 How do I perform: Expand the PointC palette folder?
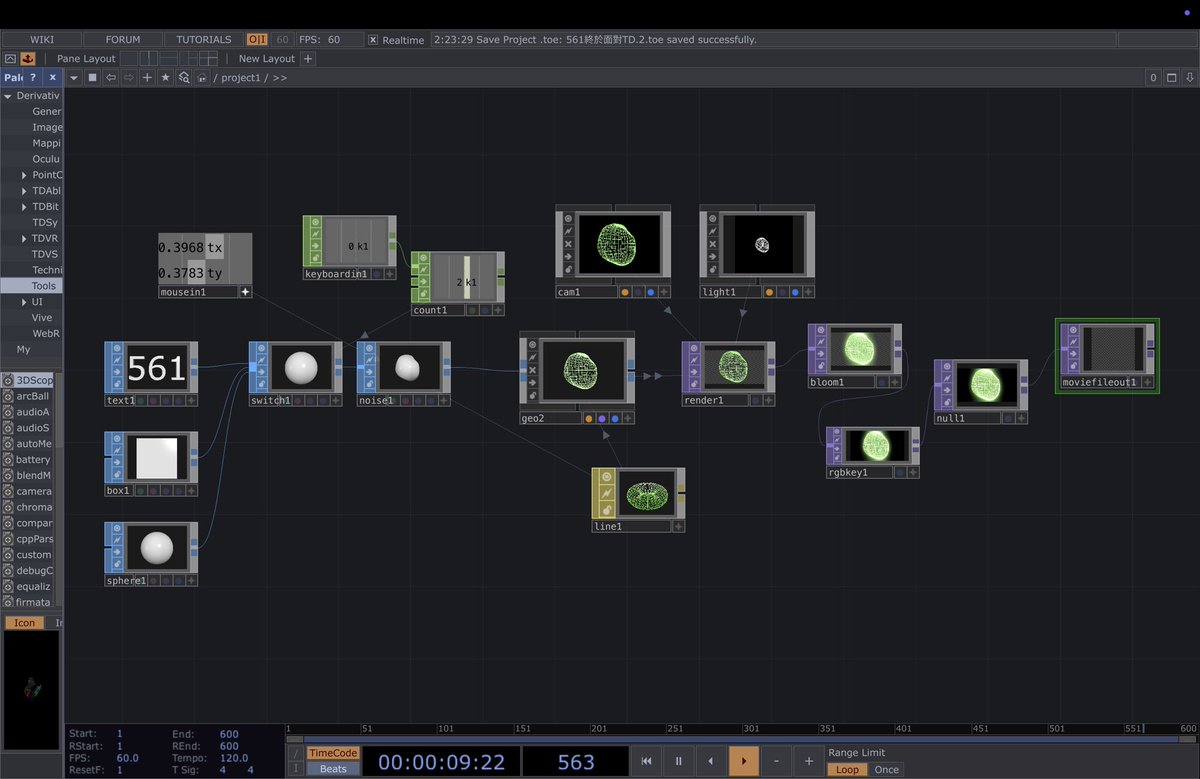pyautogui.click(x=24, y=175)
